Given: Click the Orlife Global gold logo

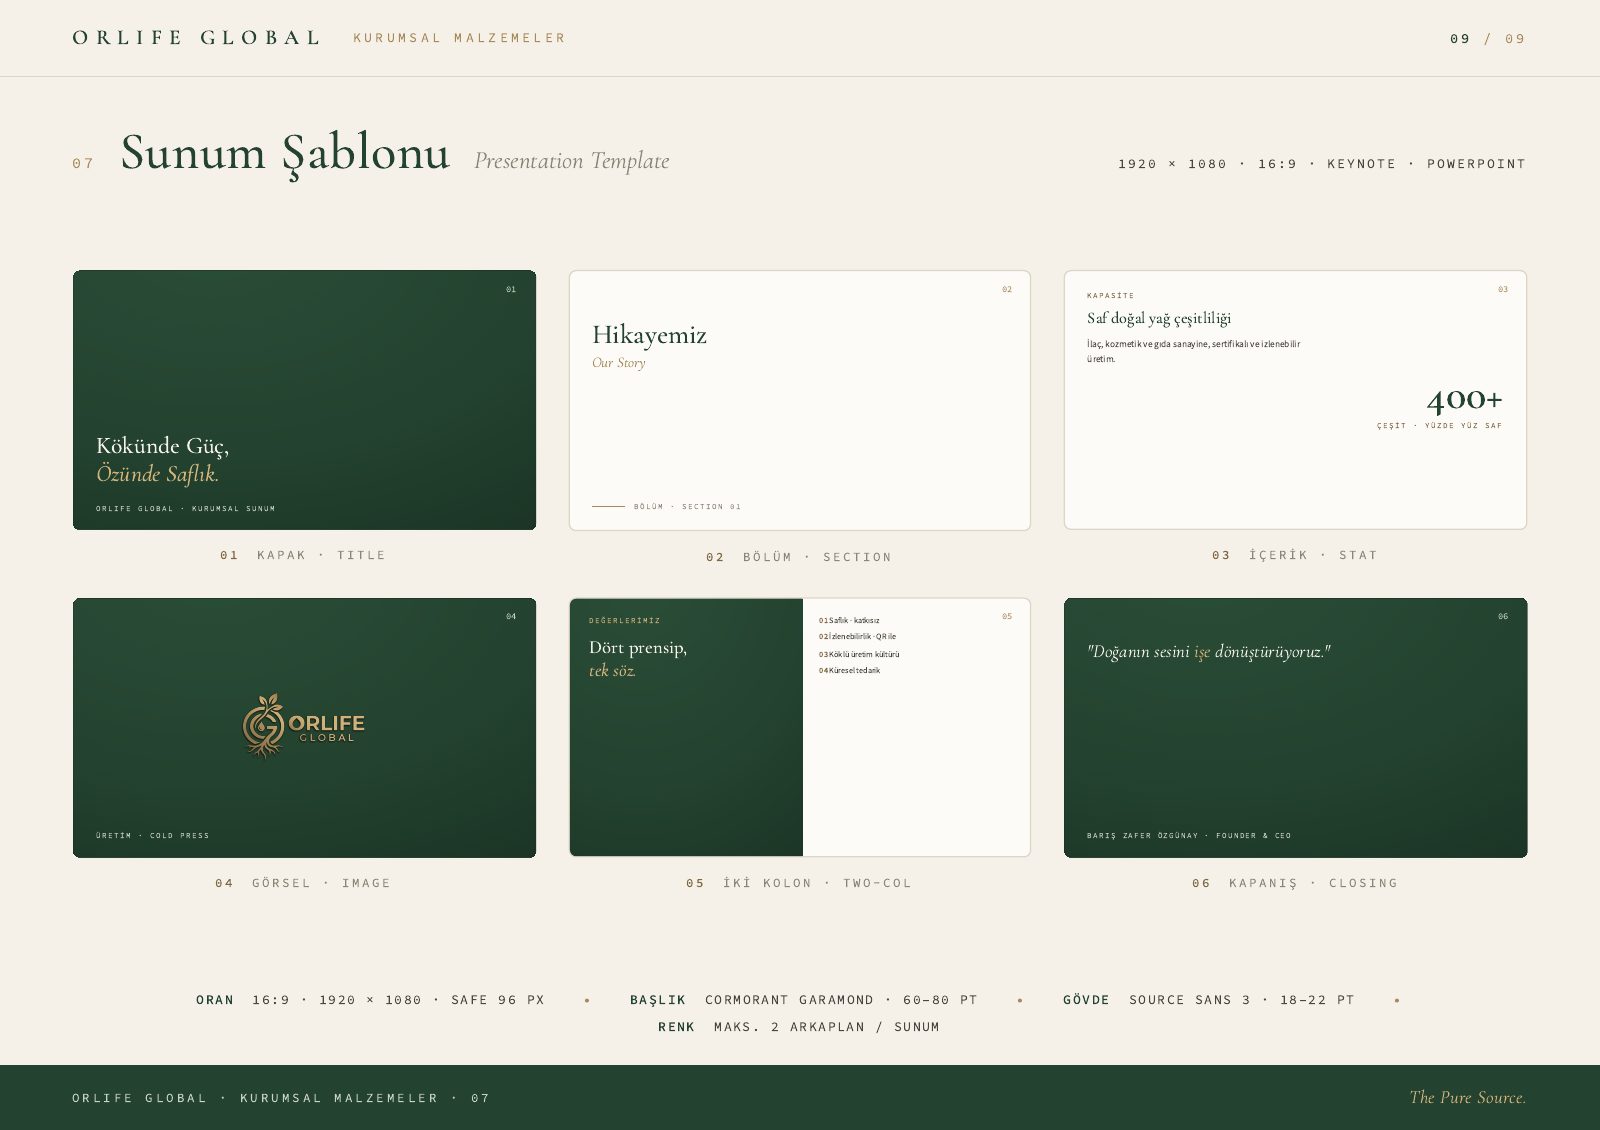Looking at the screenshot, I should [304, 726].
